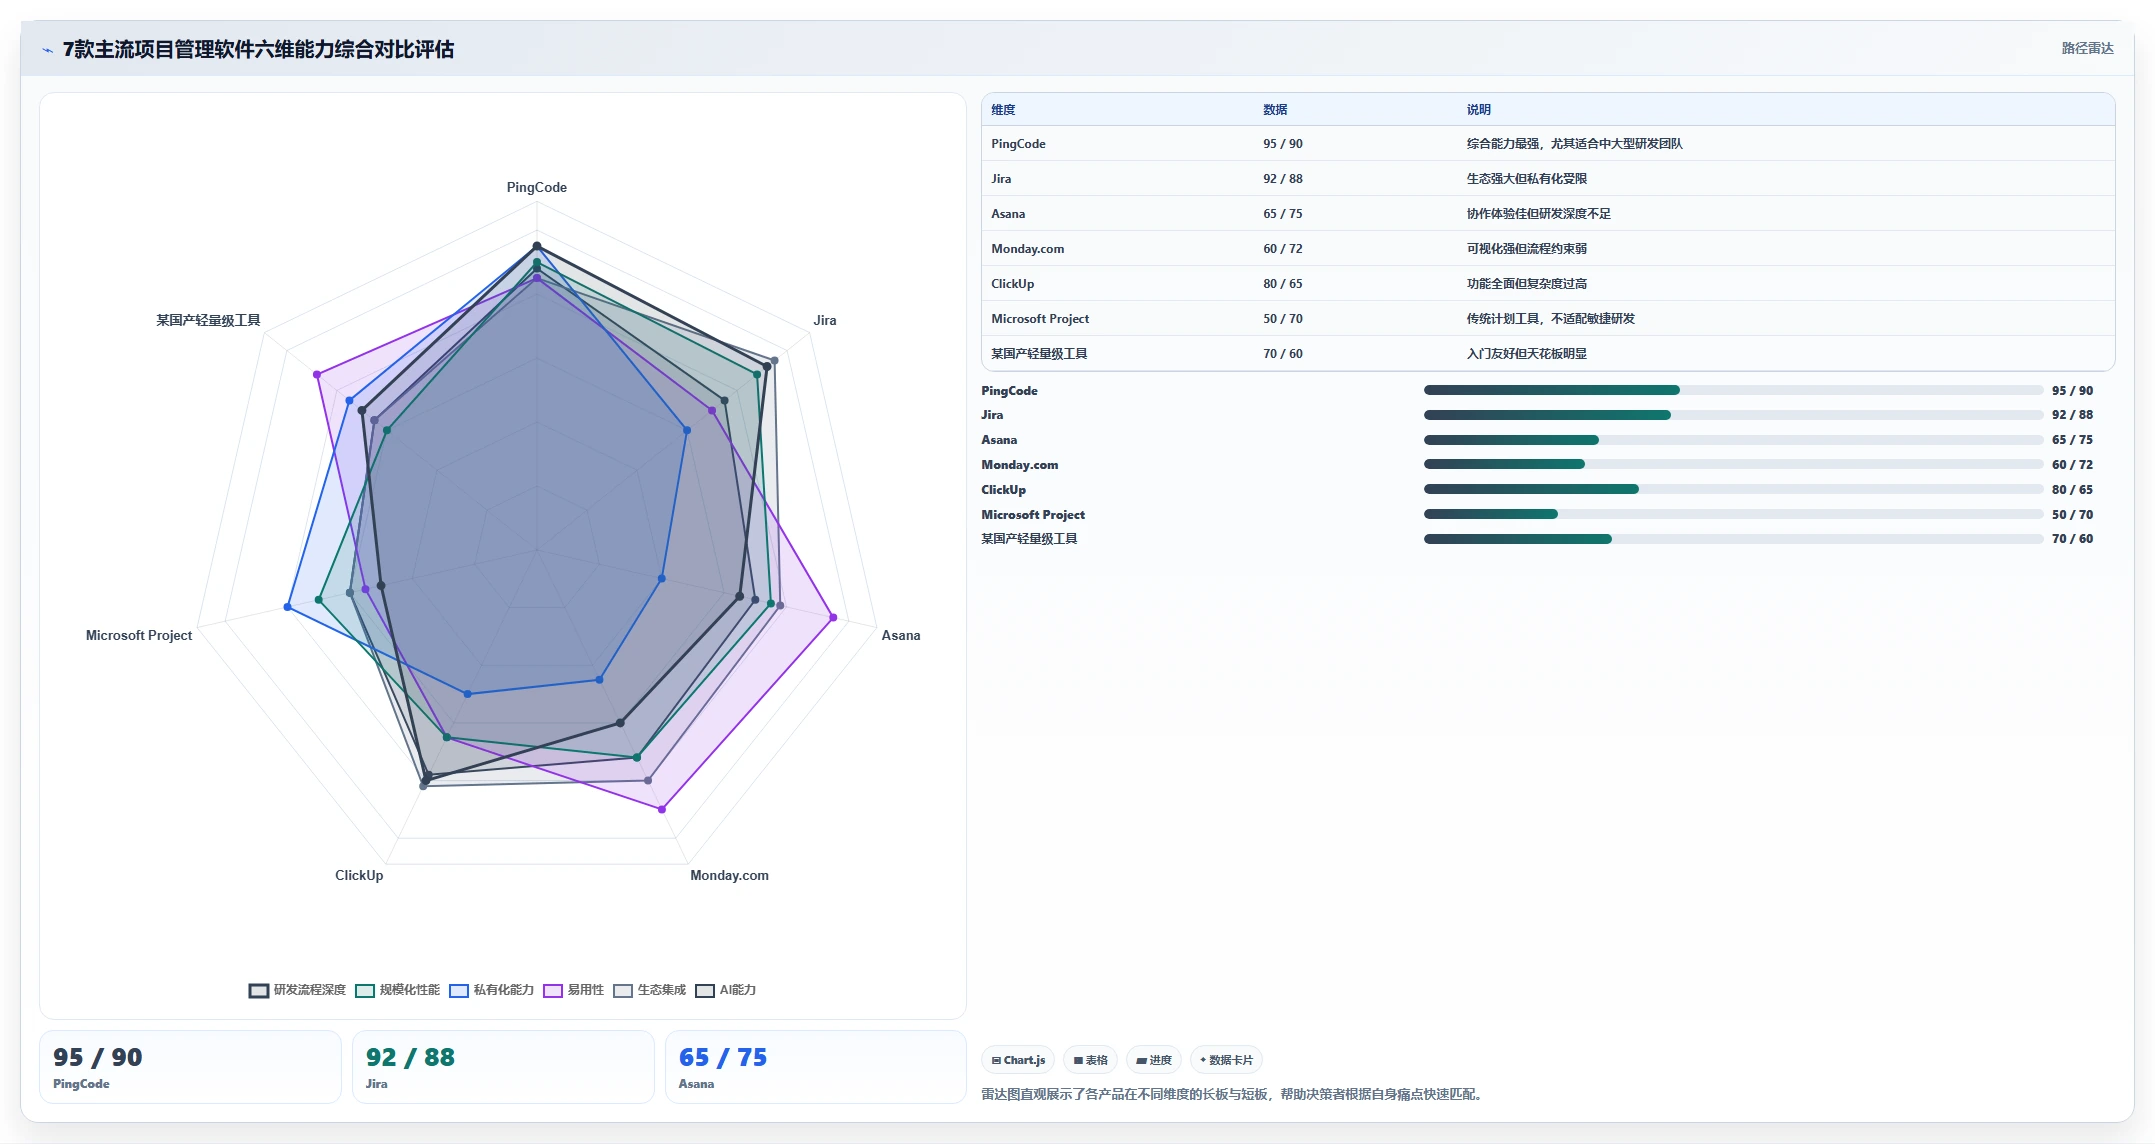Viewport: 2155px width, 1144px height.
Task: Click the 路径雷达 label in header
Action: point(2087,48)
